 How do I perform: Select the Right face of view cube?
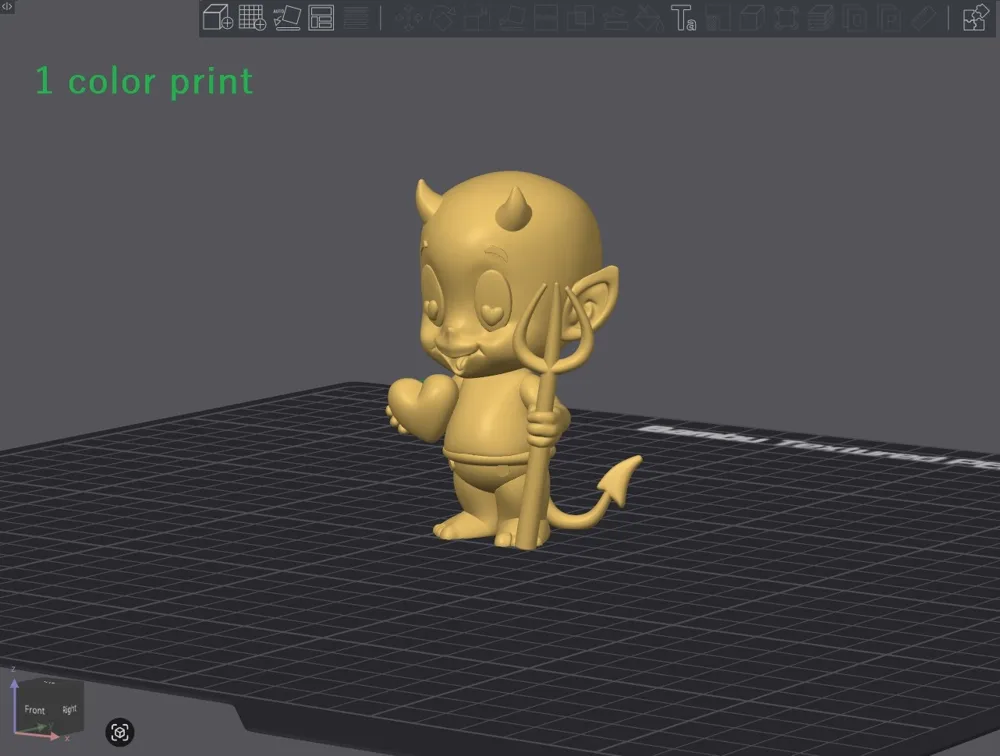point(69,709)
